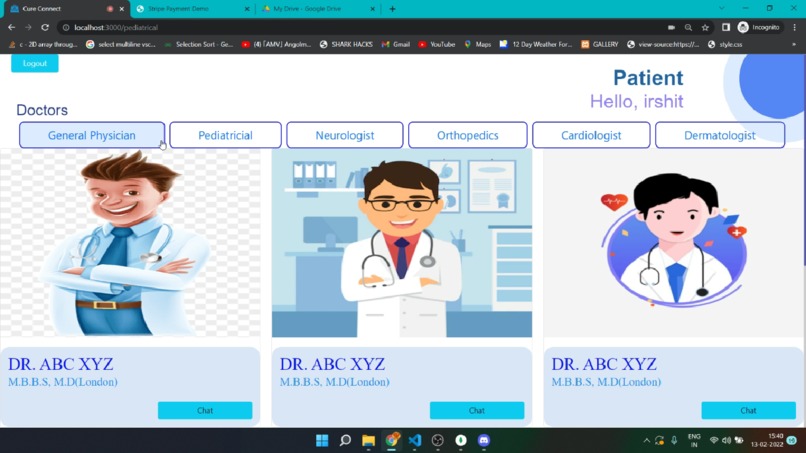The image size is (806, 453).
Task: Open File Explorer from the taskbar
Action: point(369,441)
